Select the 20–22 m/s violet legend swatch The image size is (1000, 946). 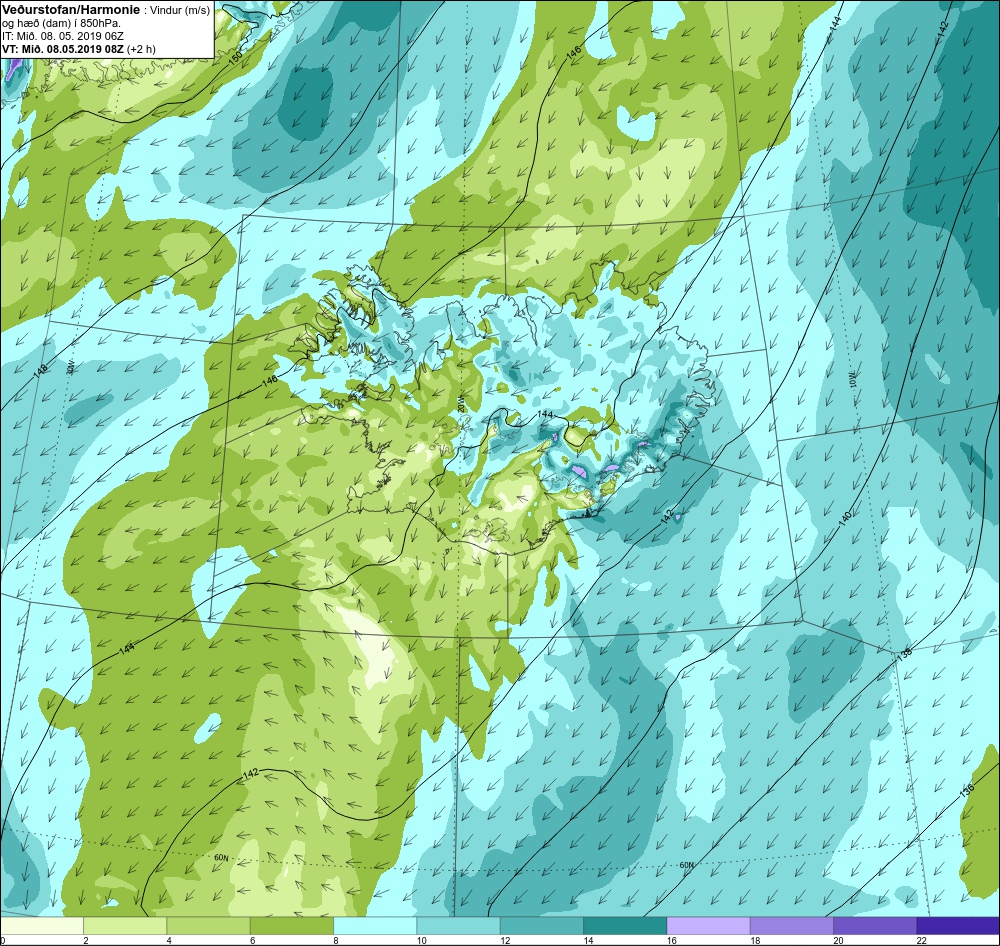click(x=875, y=926)
